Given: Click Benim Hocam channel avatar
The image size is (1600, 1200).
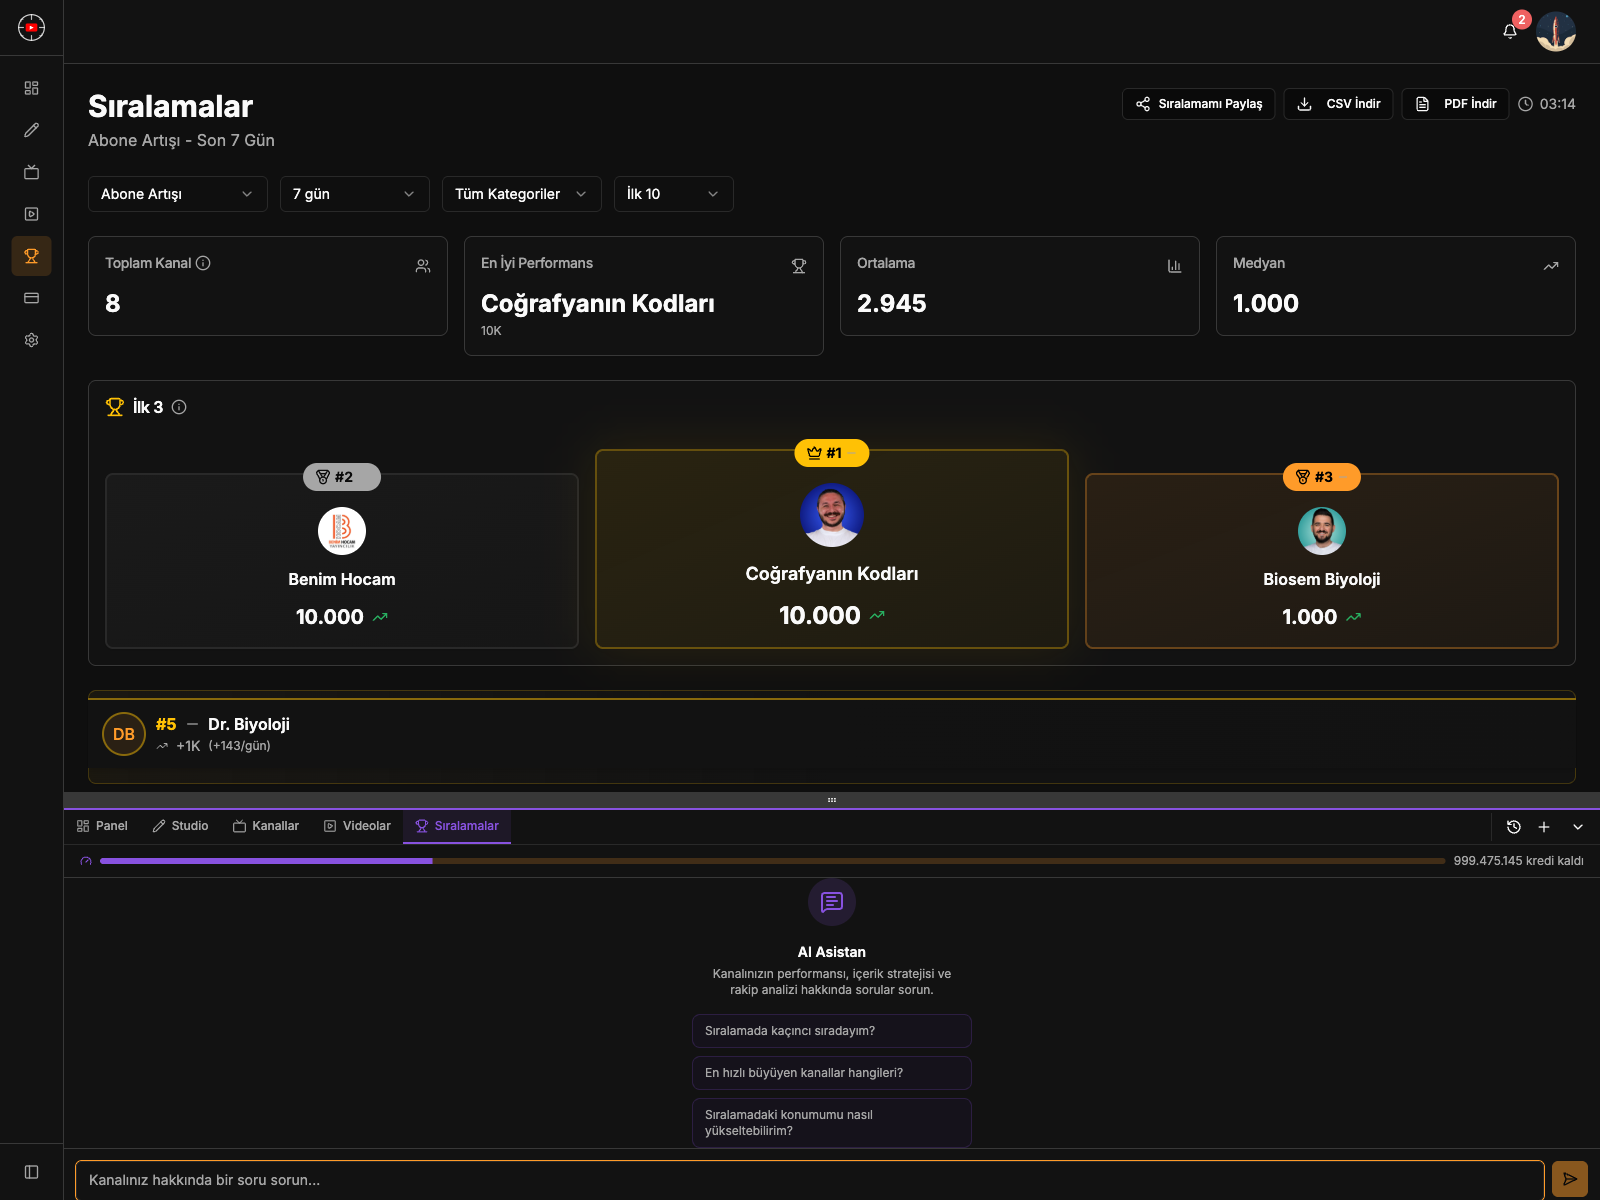Looking at the screenshot, I should click(x=342, y=531).
